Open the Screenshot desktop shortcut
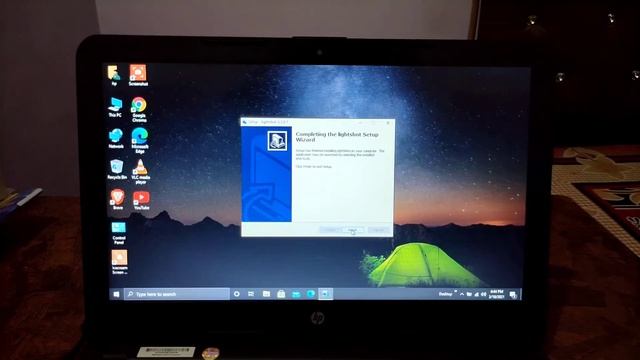This screenshot has height=360, width=640. [138, 75]
